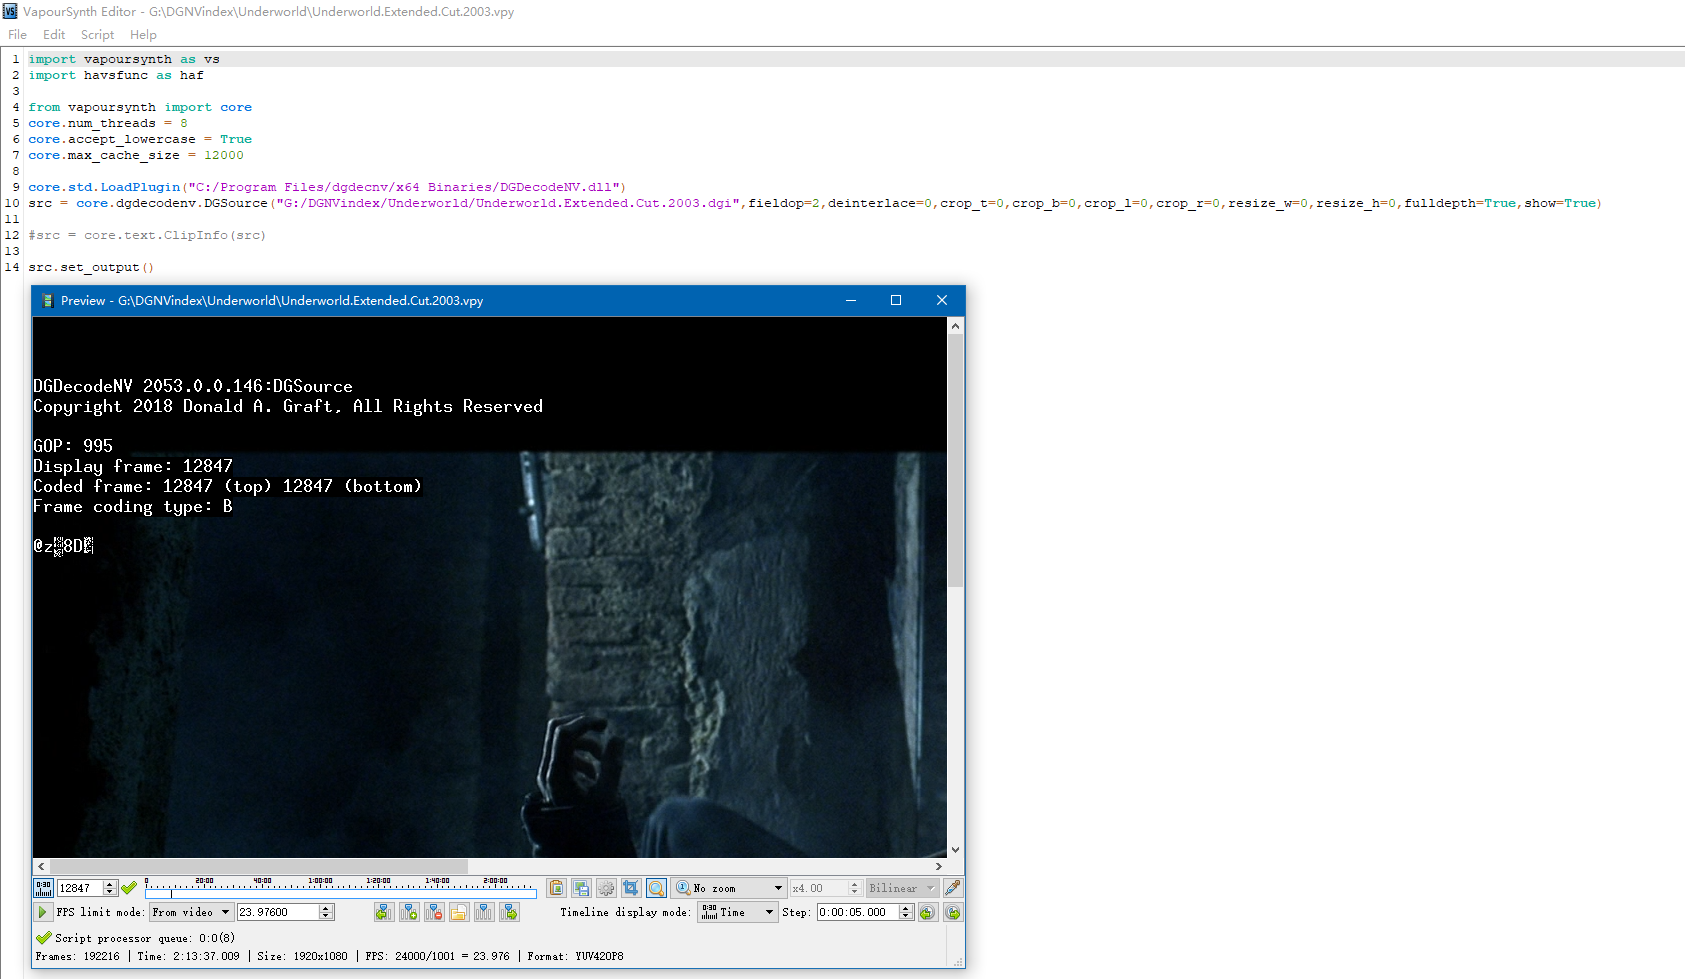Open the Timeline display mode dropdown
1685x979 pixels.
click(x=737, y=912)
